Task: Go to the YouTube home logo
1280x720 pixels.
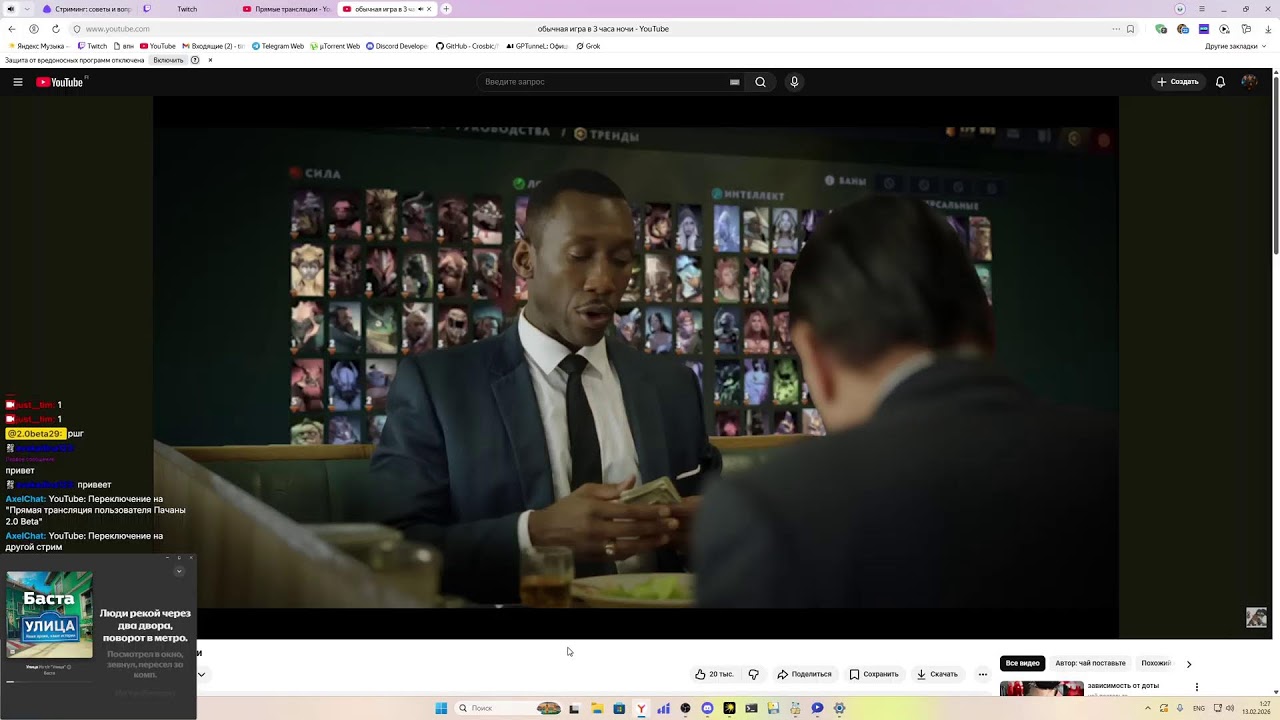Action: (60, 82)
